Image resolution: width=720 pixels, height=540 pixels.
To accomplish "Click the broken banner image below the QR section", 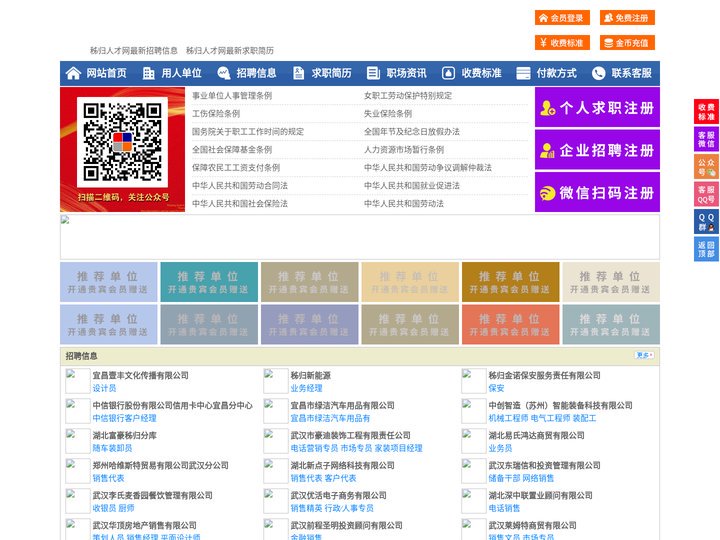I will pyautogui.click(x=360, y=237).
